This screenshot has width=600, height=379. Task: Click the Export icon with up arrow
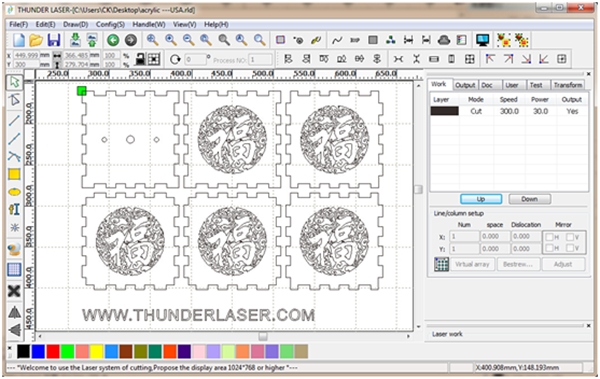tap(92, 40)
